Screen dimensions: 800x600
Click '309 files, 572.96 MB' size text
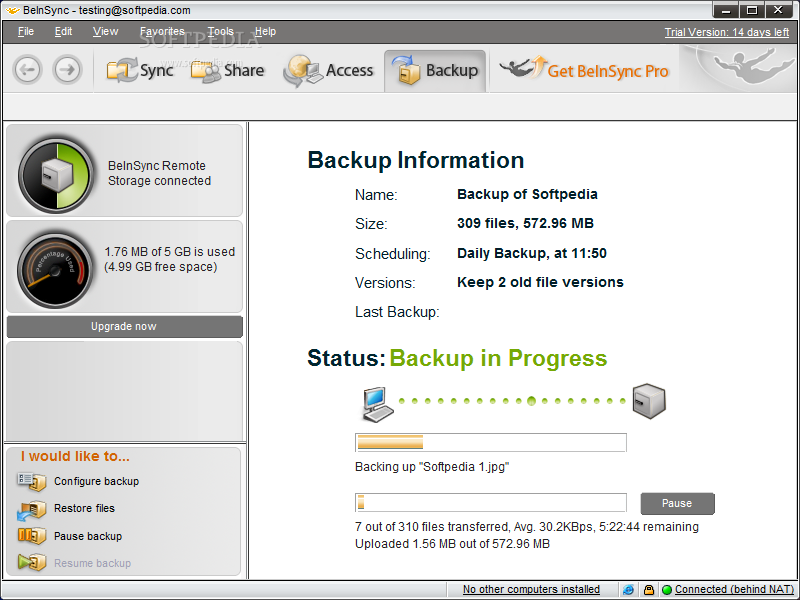tap(525, 223)
